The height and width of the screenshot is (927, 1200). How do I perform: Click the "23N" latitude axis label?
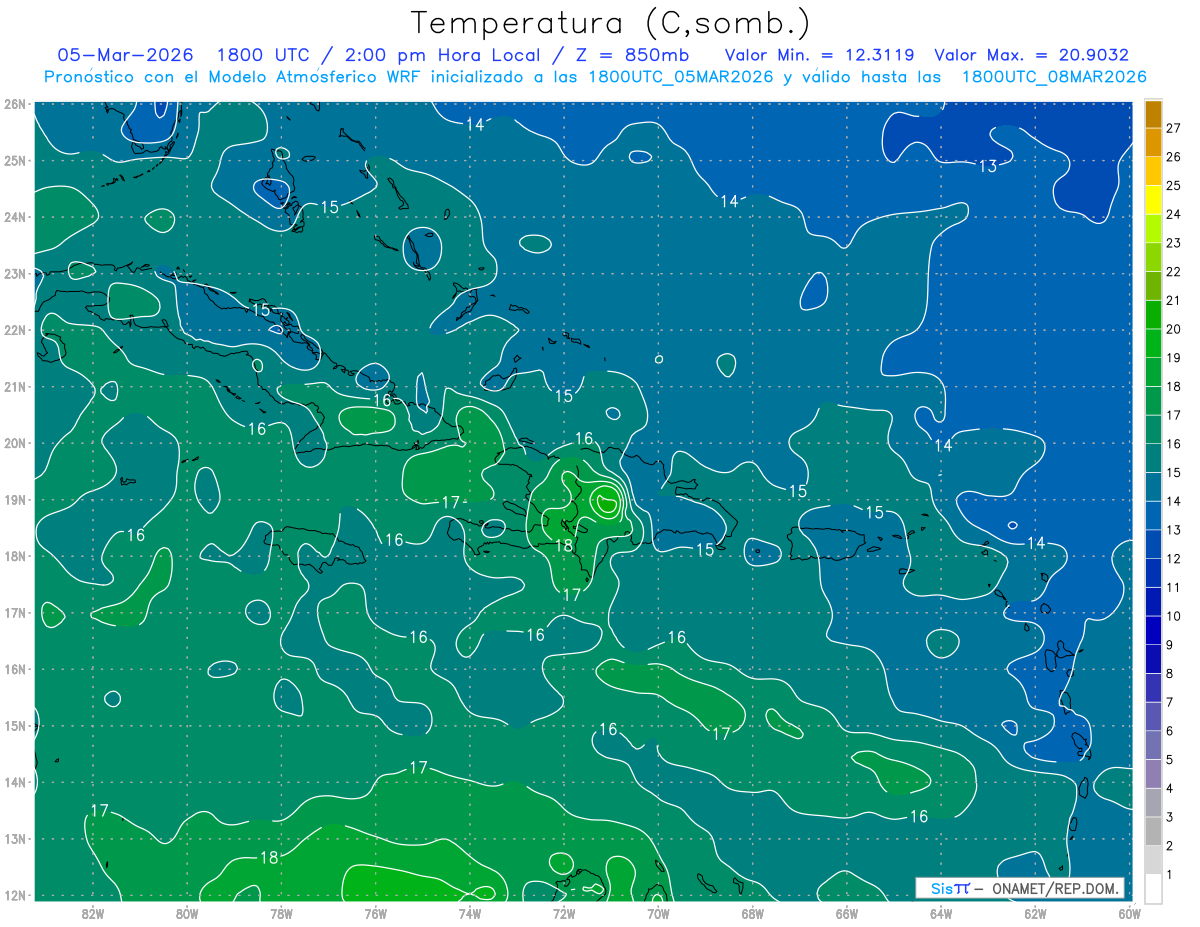tap(14, 274)
